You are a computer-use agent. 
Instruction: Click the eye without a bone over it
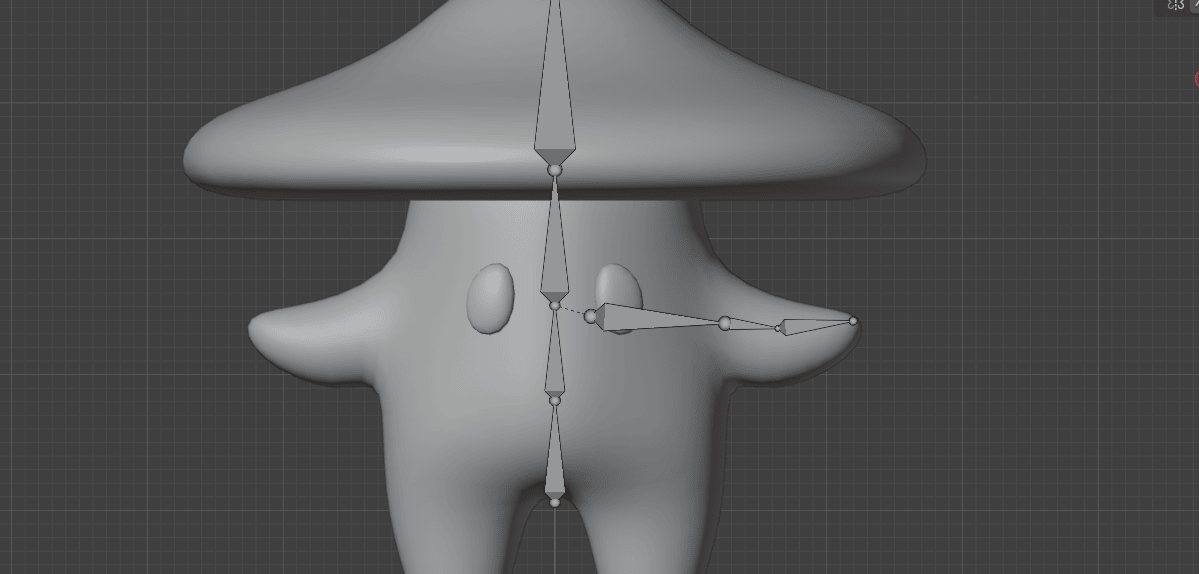[x=490, y=298]
